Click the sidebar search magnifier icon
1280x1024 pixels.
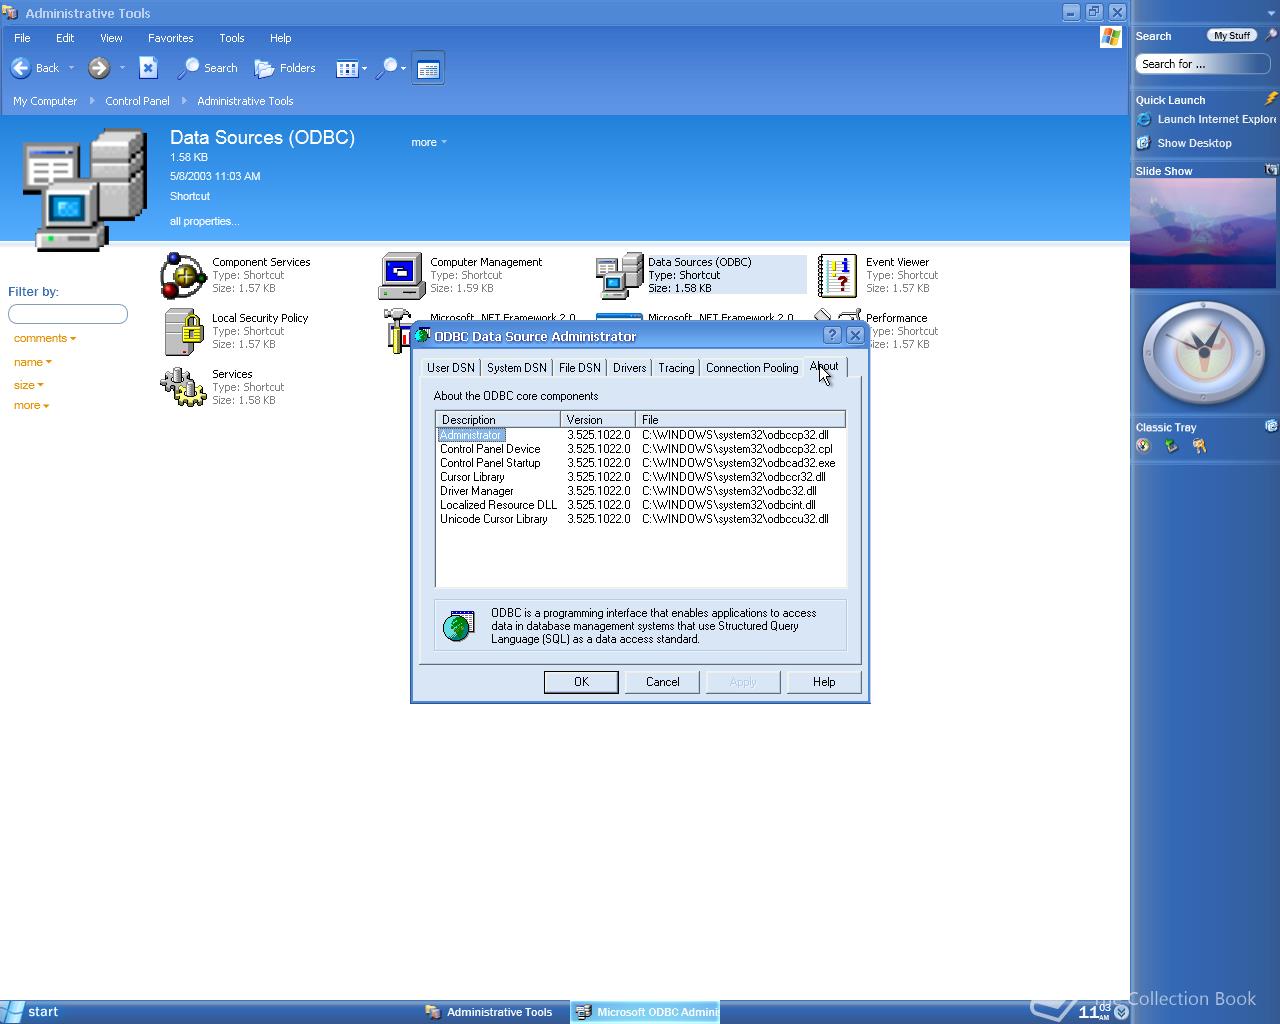click(1271, 35)
